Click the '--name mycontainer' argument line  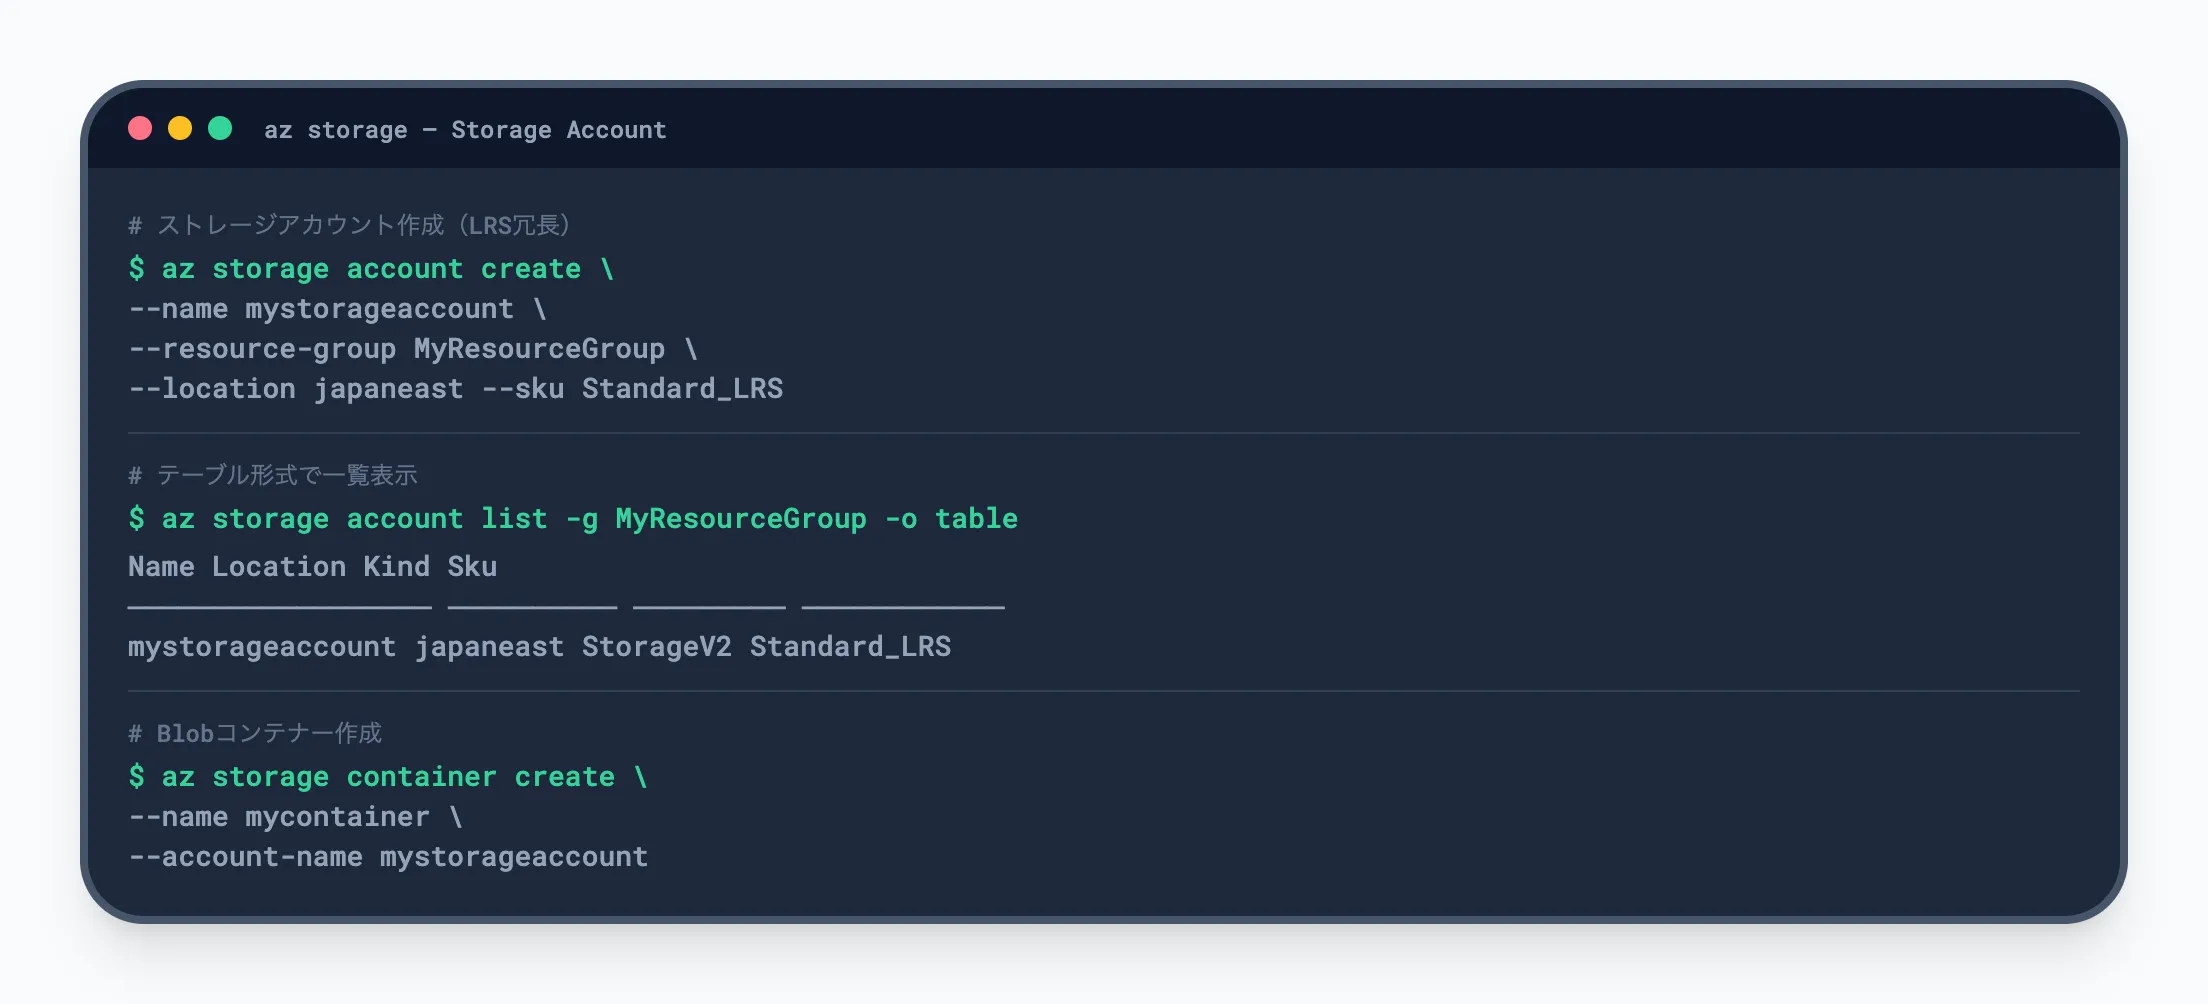(x=295, y=817)
